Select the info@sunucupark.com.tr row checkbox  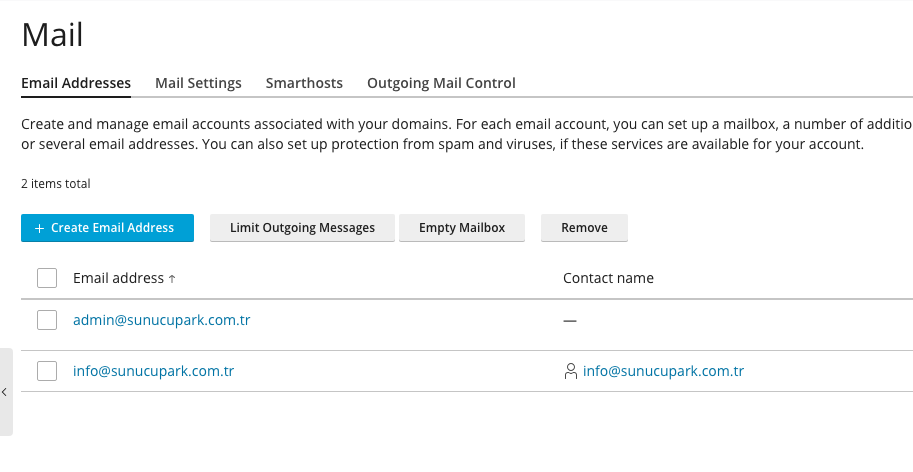coord(47,371)
